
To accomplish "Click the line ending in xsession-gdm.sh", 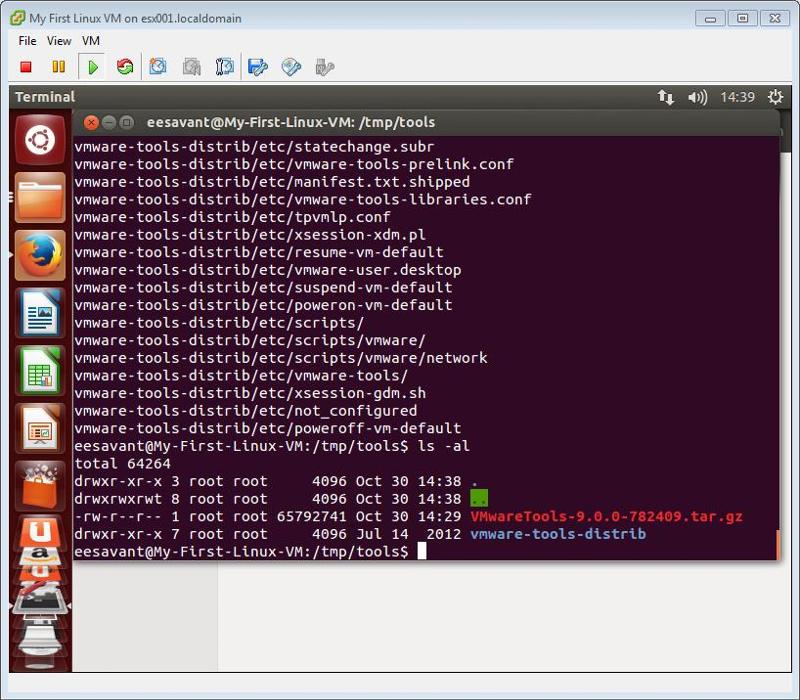I will tap(250, 393).
